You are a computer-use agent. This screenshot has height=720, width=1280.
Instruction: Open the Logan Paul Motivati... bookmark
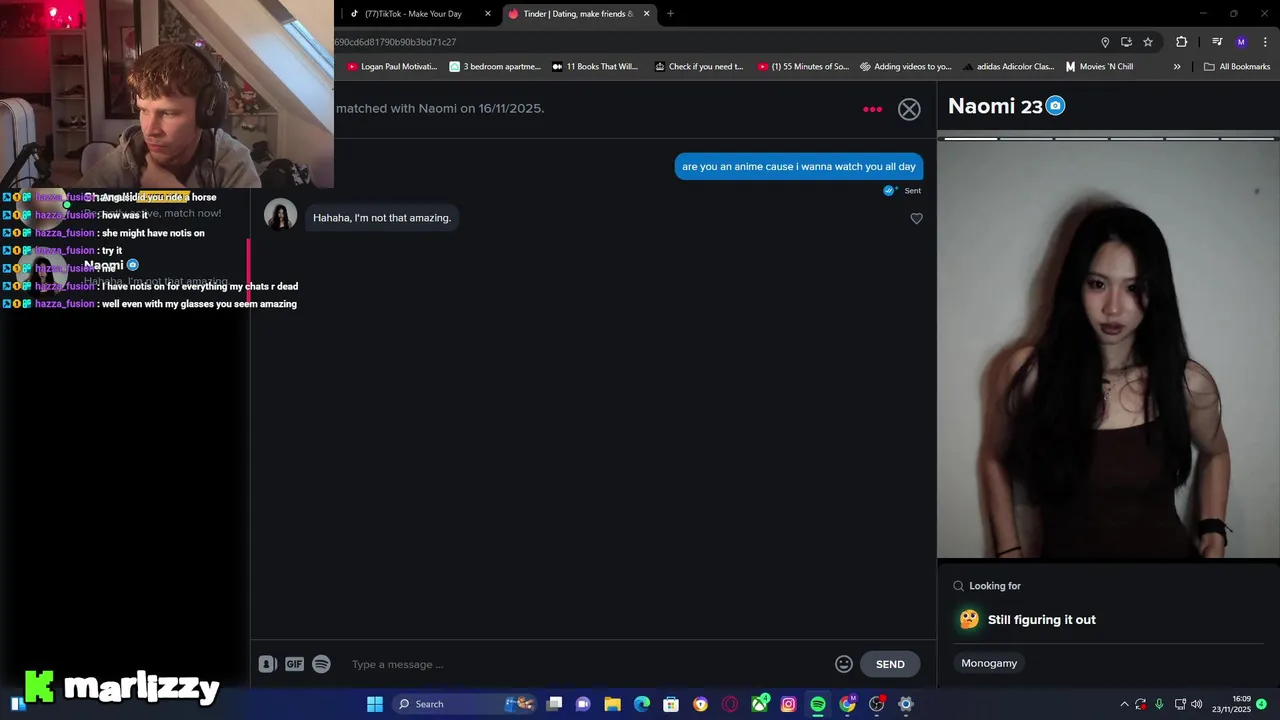click(x=393, y=67)
